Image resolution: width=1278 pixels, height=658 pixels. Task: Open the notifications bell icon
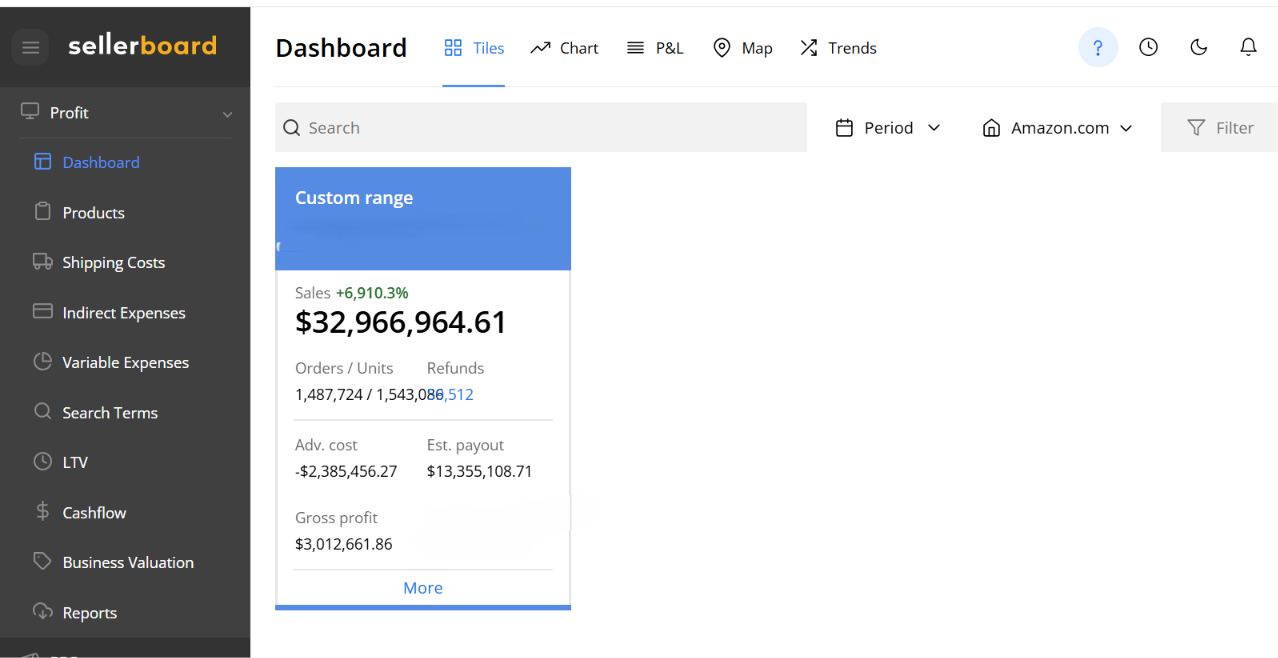1248,47
